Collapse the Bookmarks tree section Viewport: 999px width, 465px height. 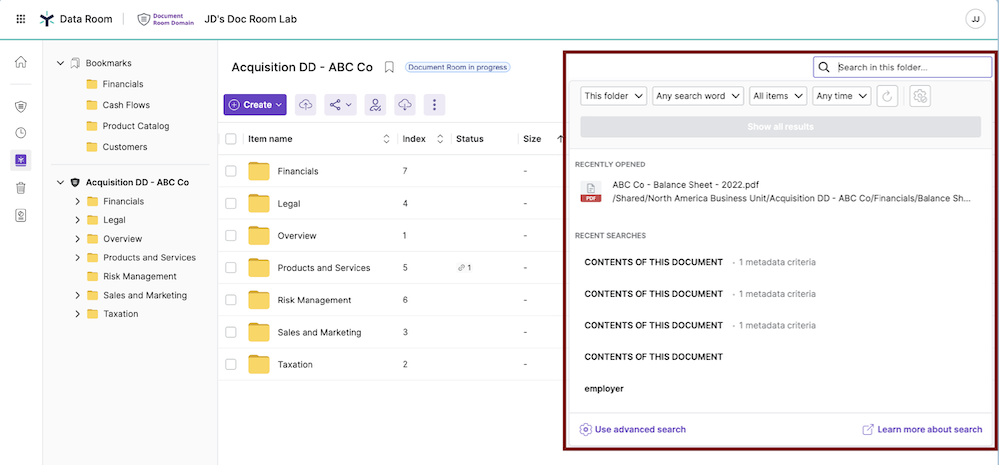coord(61,63)
